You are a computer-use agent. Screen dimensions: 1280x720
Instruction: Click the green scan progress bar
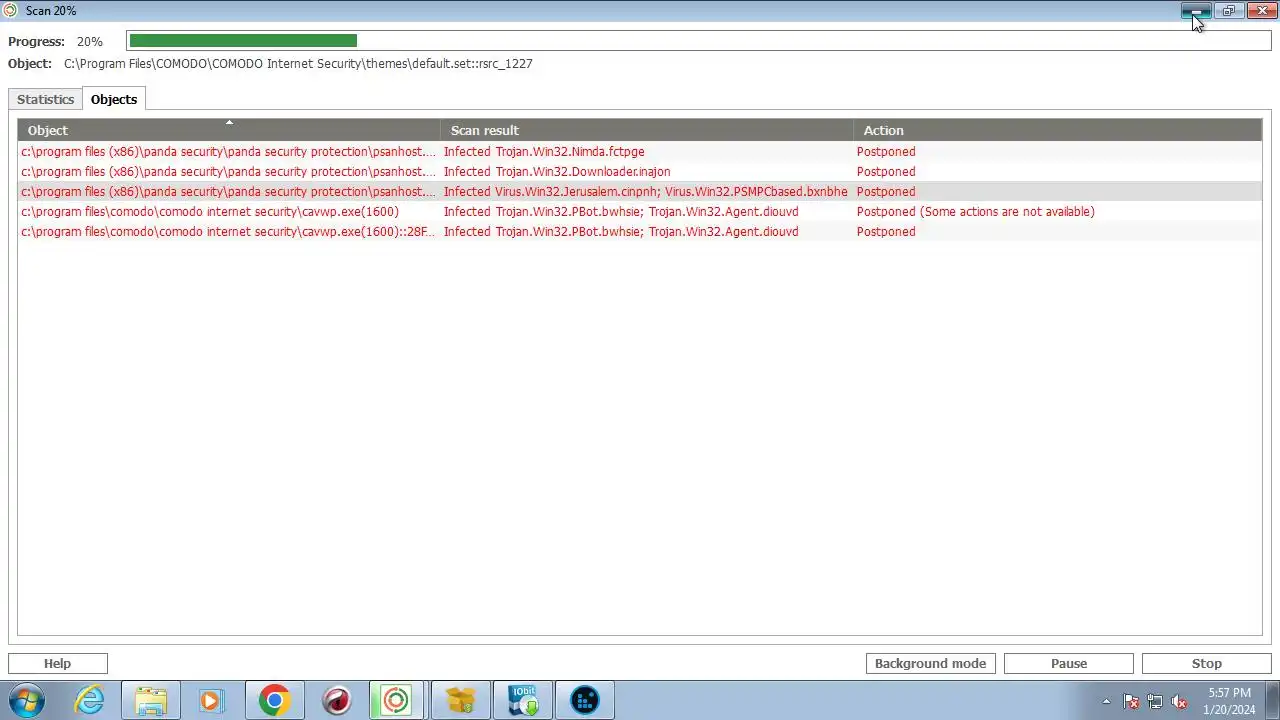(243, 41)
